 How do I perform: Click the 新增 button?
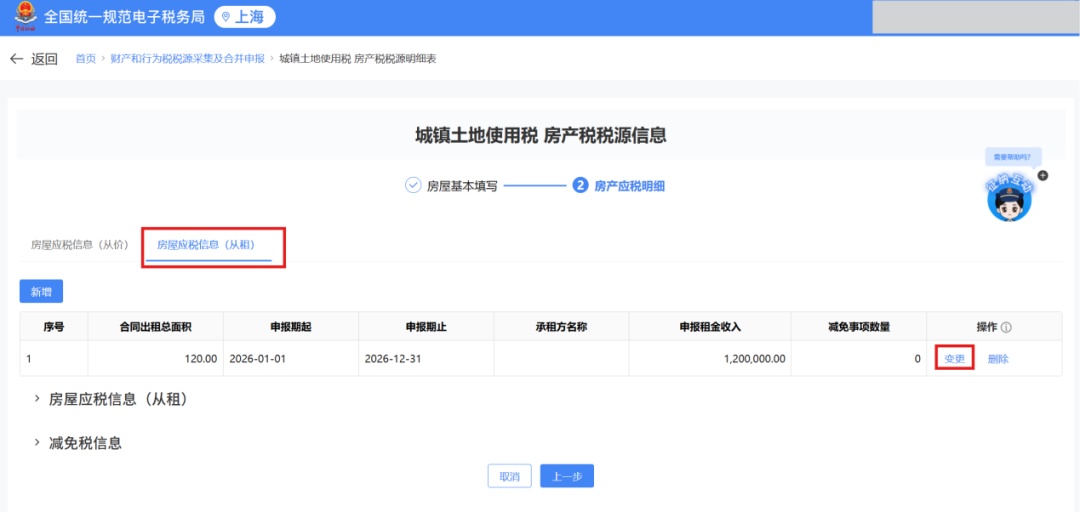click(x=41, y=292)
